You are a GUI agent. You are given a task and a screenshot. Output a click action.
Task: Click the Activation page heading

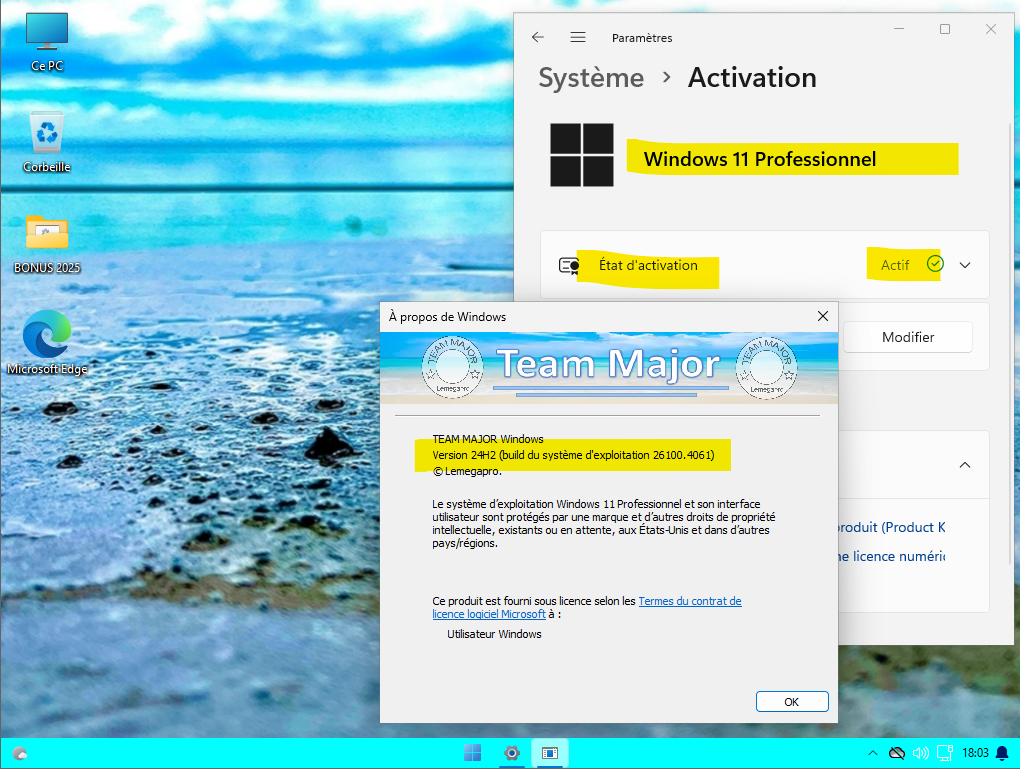point(752,77)
